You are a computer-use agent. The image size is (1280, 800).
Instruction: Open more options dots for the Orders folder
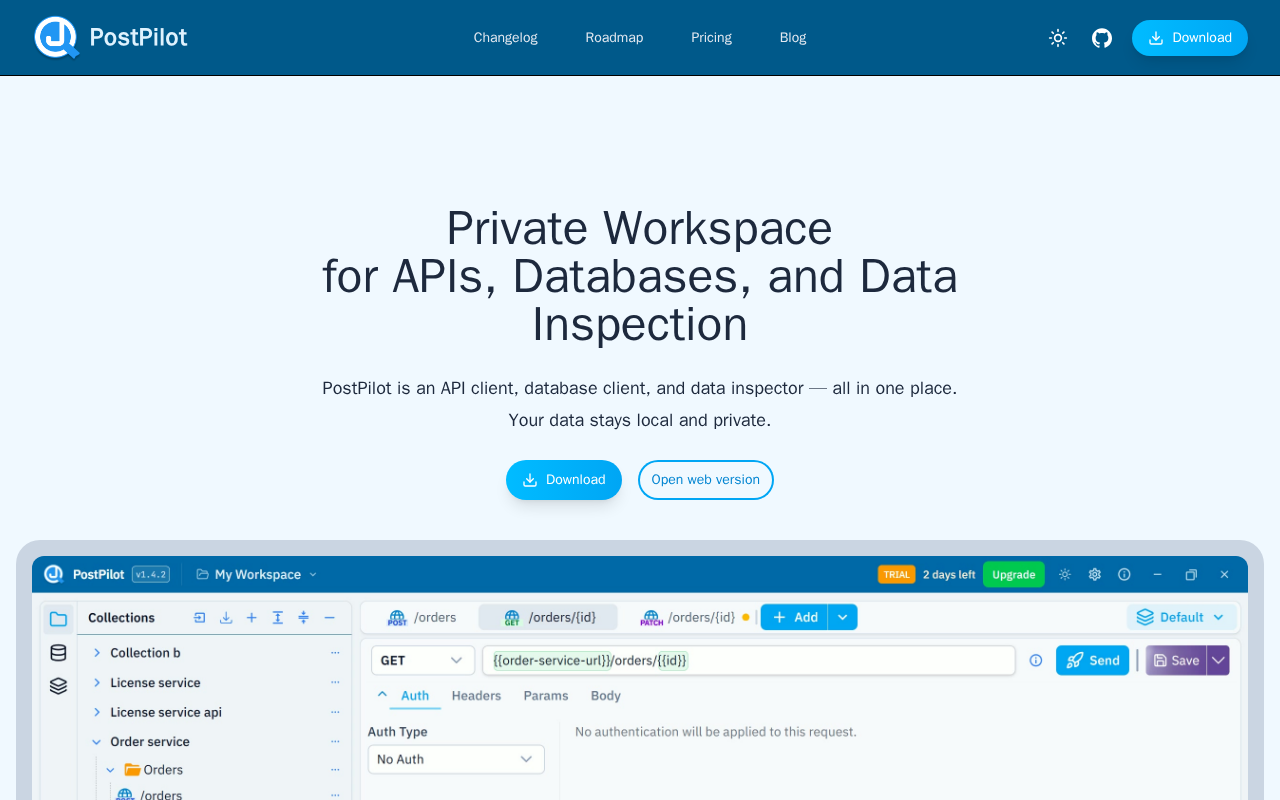(x=335, y=770)
